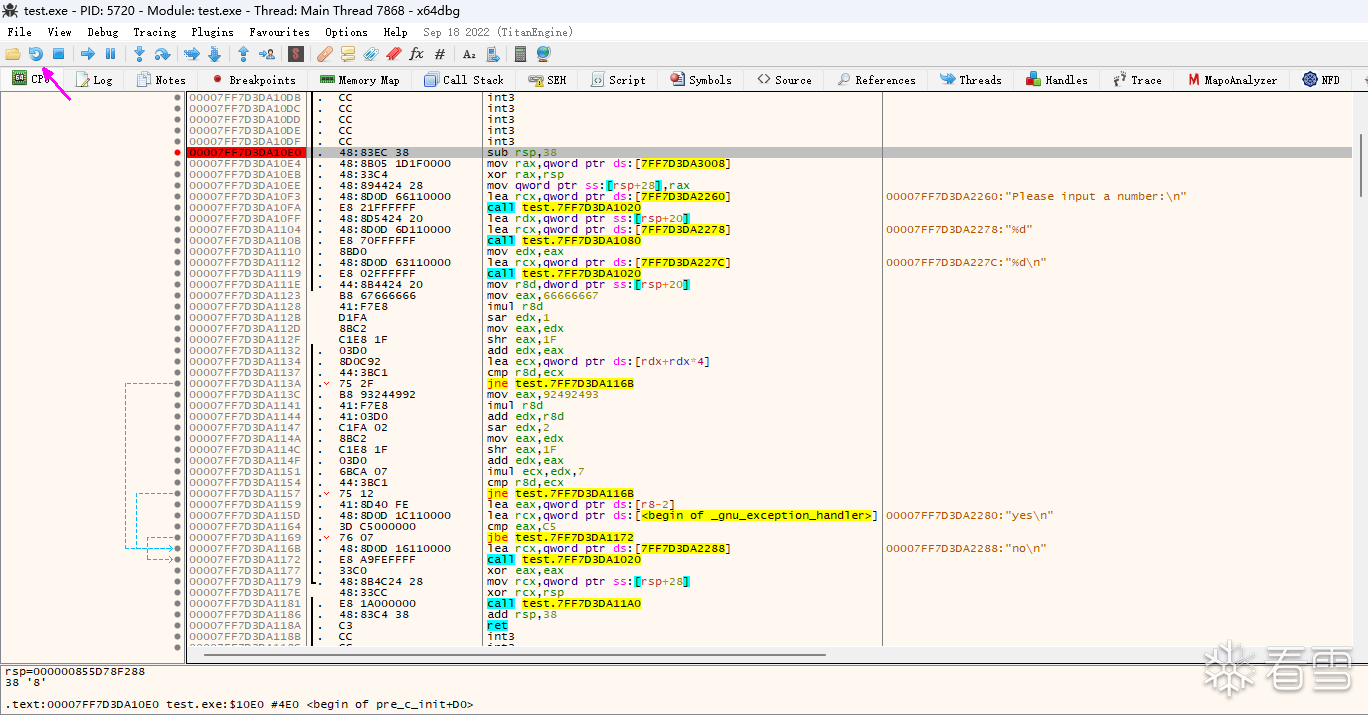Switch to the Memory Map tab
1368x715 pixels.
coord(359,80)
